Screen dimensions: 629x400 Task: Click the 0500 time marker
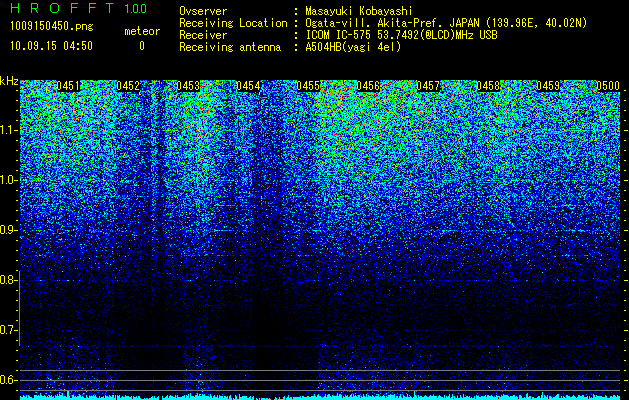click(x=608, y=86)
